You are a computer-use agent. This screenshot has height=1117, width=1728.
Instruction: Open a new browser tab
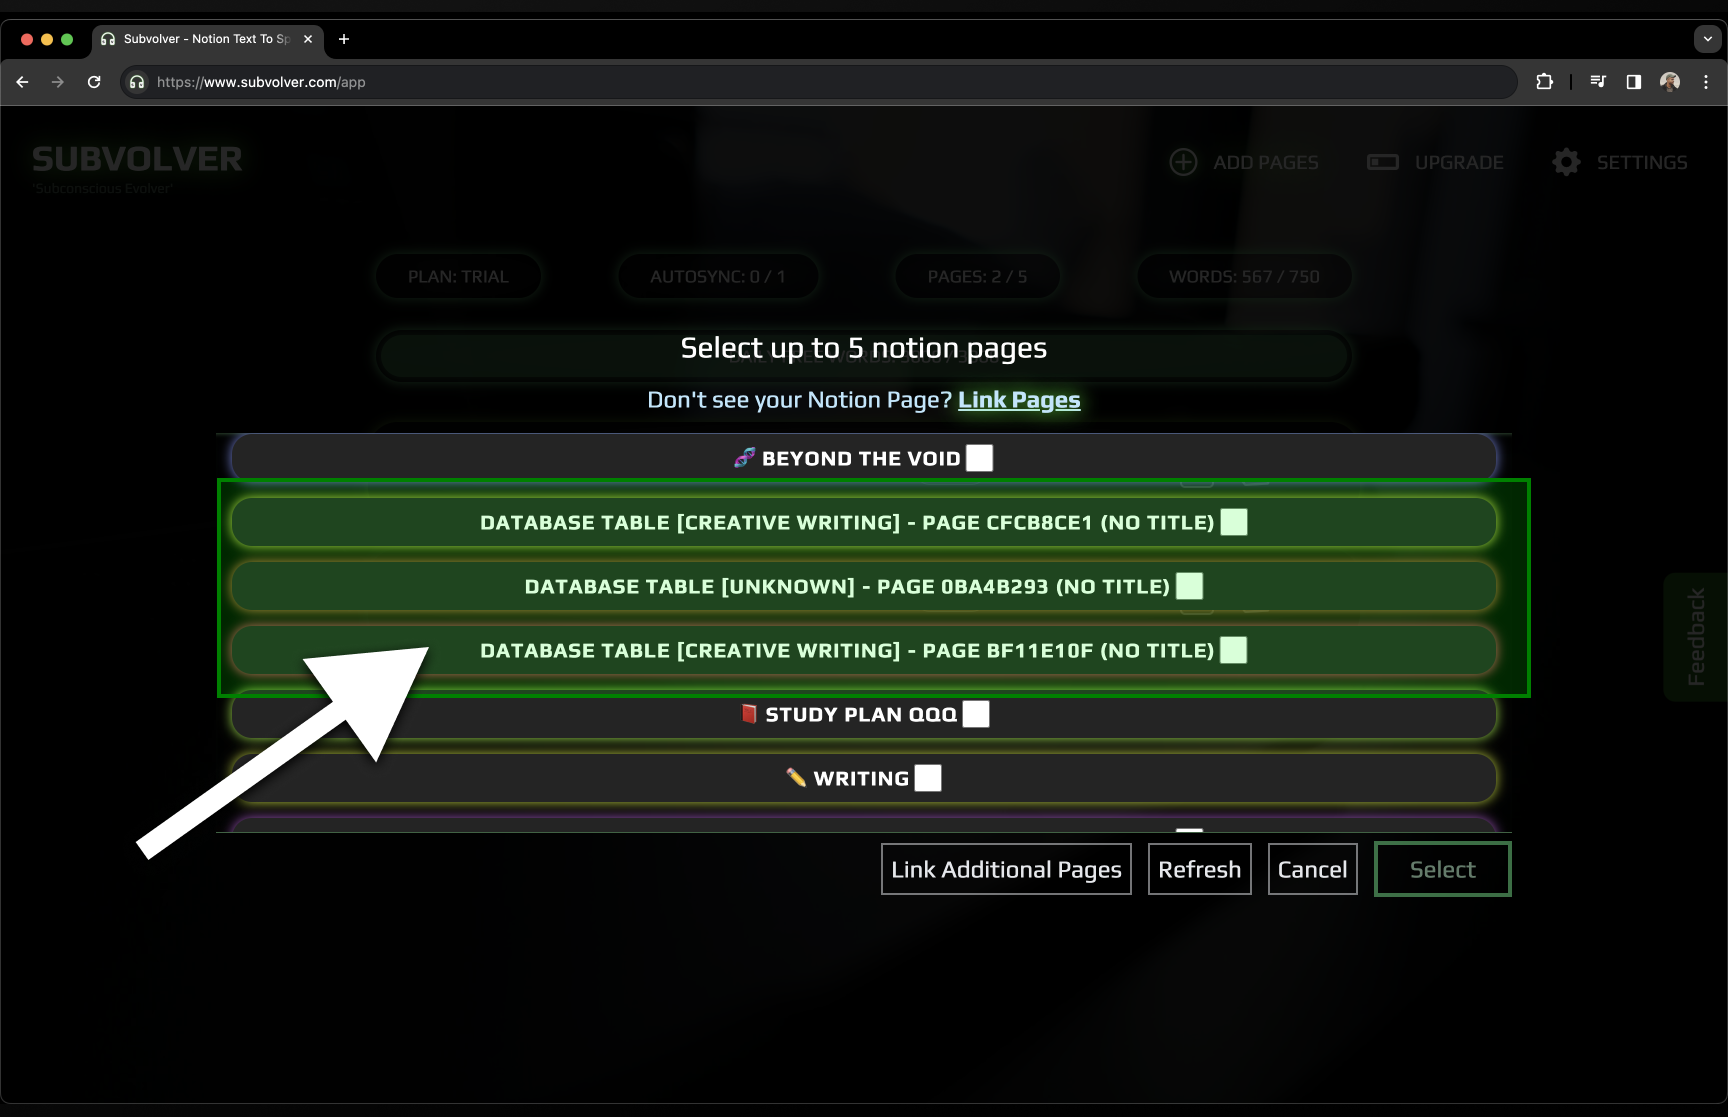(x=344, y=39)
